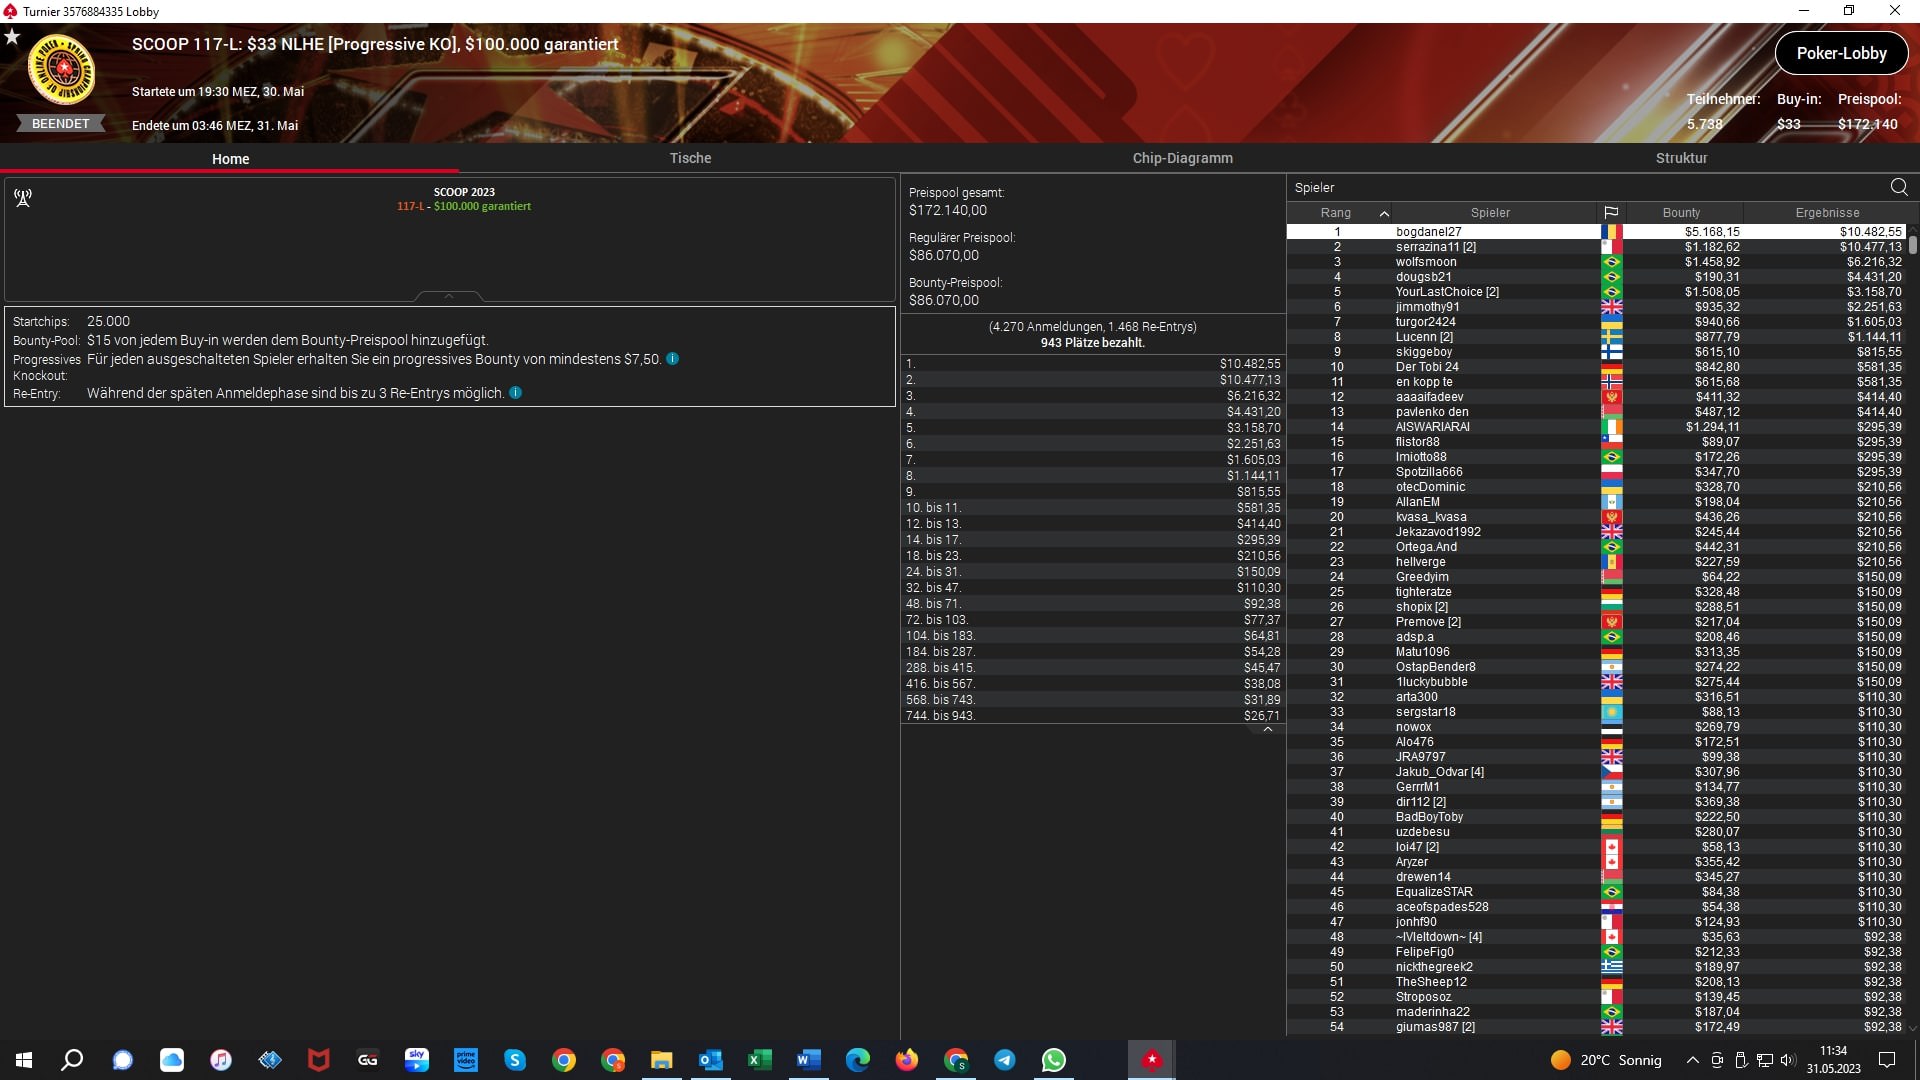Viewport: 1920px width, 1080px height.
Task: Open iCloud from the taskbar
Action: click(172, 1060)
